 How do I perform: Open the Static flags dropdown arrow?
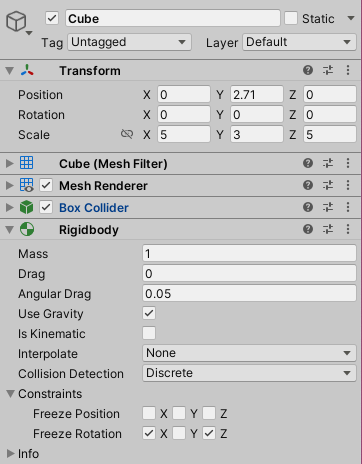pyautogui.click(x=351, y=18)
